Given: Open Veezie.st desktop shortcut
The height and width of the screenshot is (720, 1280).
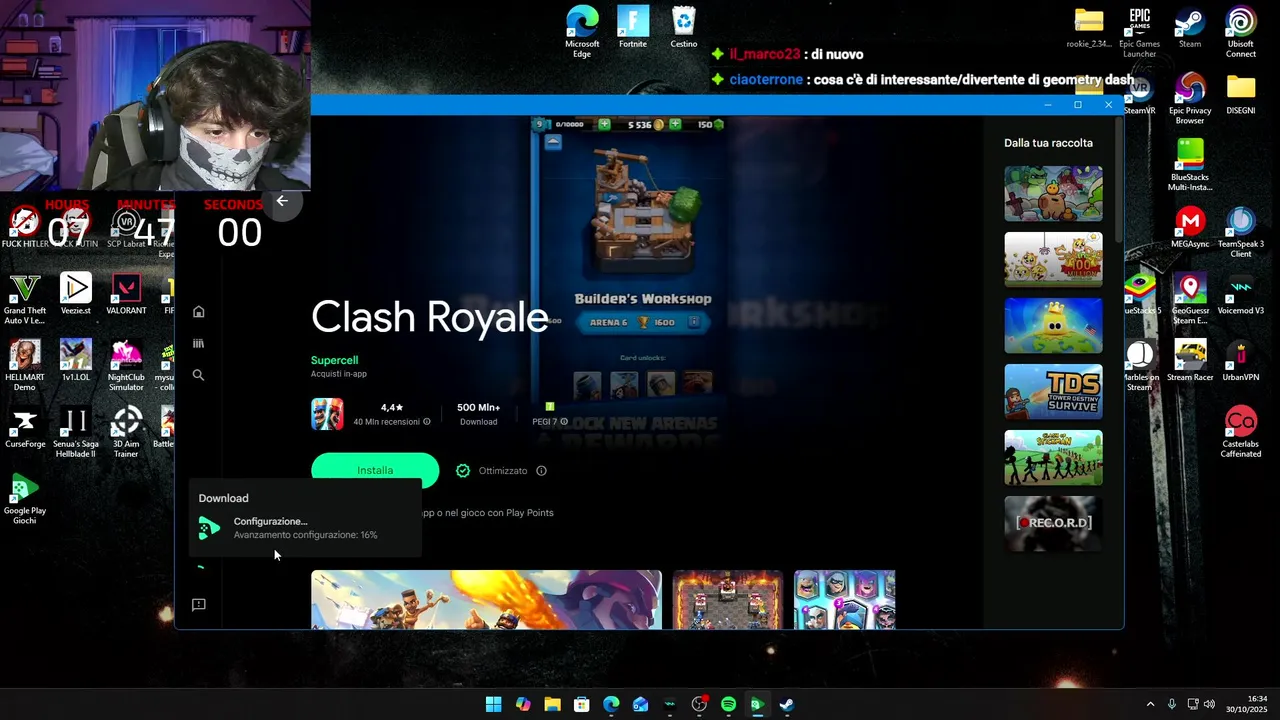Looking at the screenshot, I should 75,294.
